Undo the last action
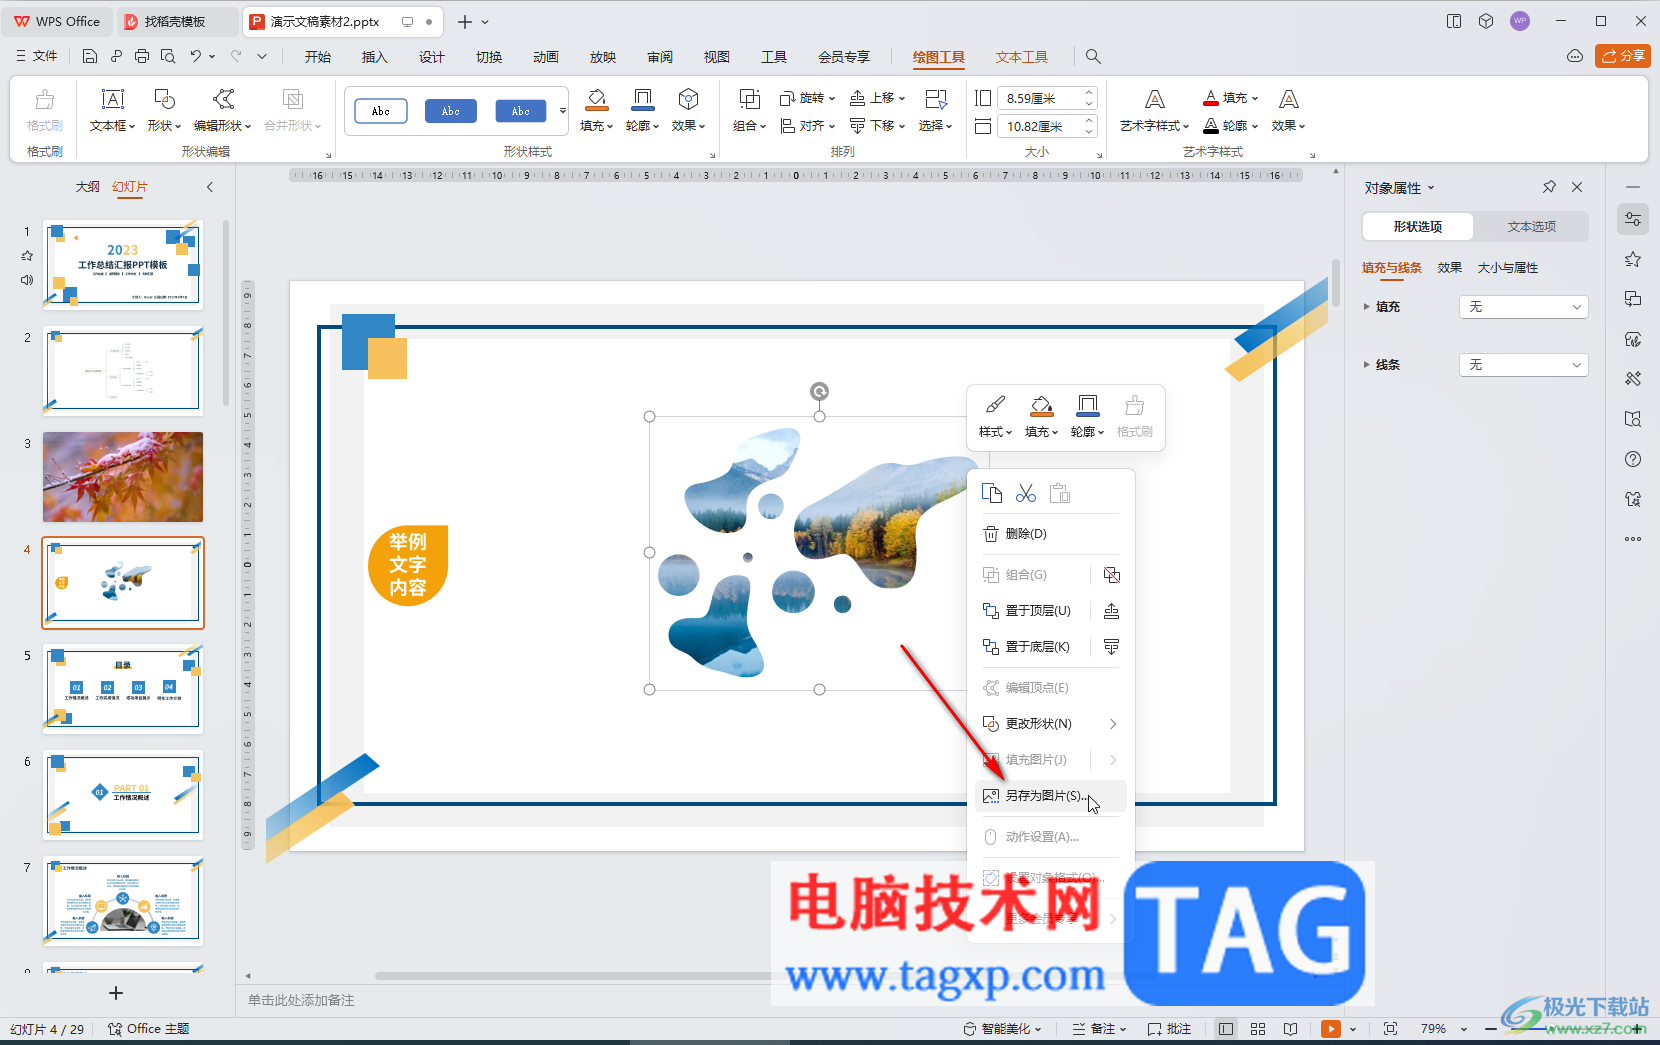1660x1045 pixels. pos(196,56)
